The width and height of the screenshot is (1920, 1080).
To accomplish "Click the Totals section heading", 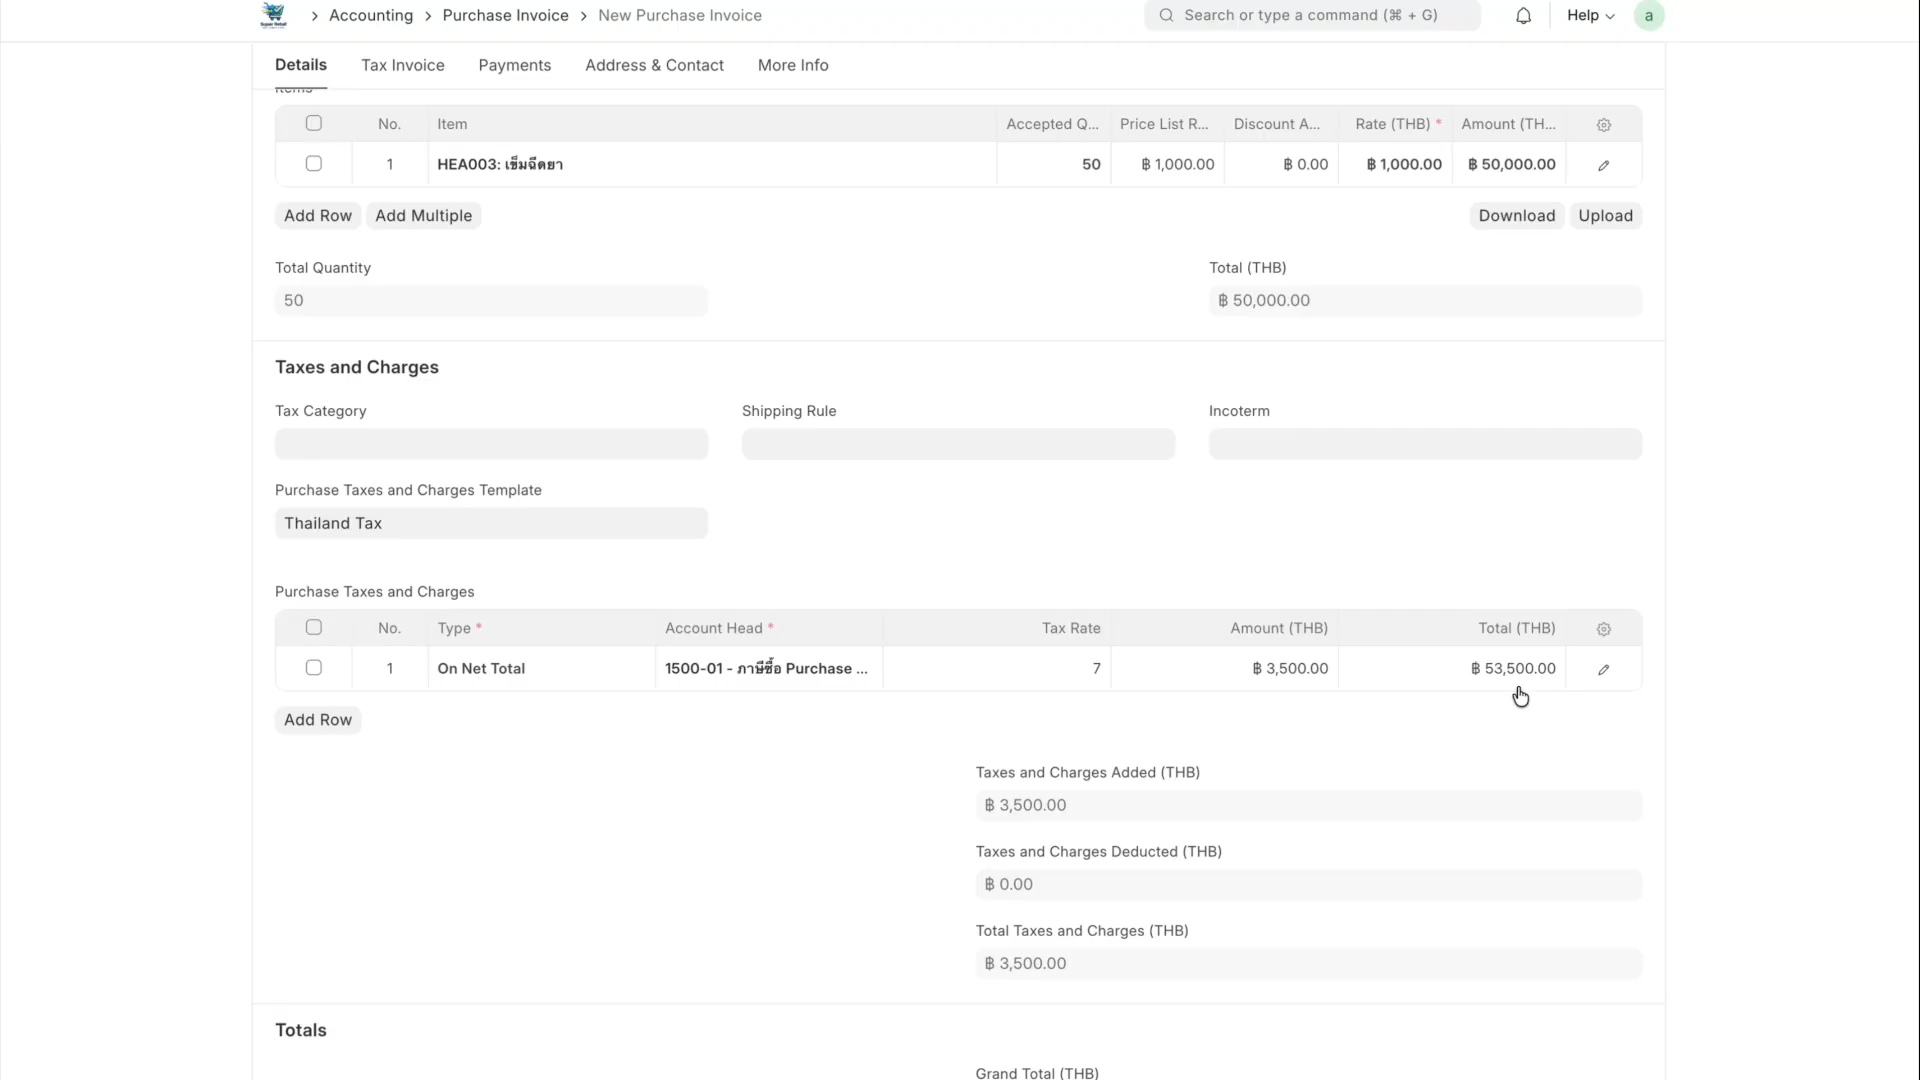I will 301,1030.
